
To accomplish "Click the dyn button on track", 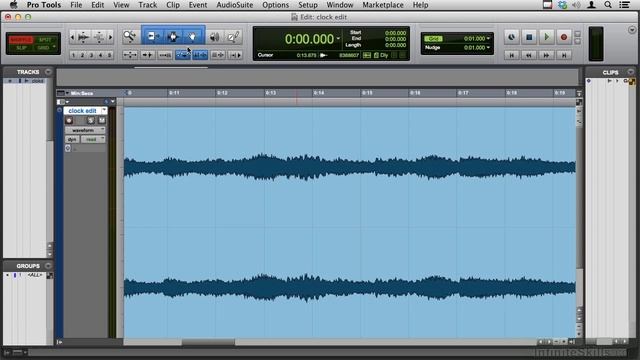I will point(72,139).
